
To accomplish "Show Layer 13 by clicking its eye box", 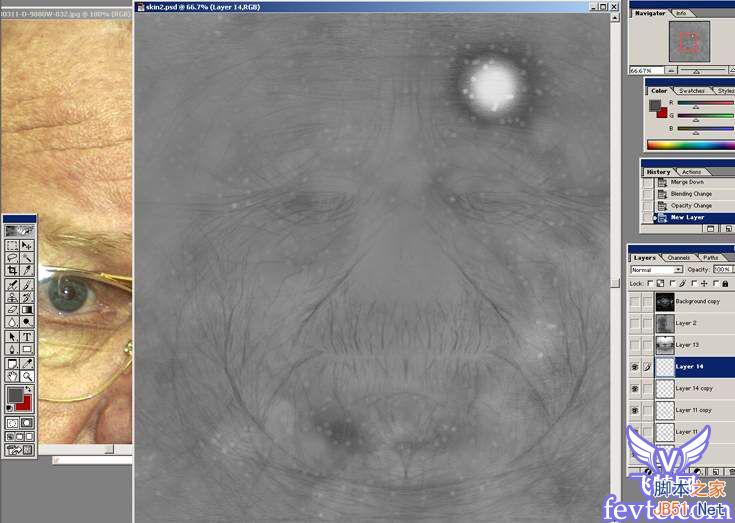I will (634, 345).
